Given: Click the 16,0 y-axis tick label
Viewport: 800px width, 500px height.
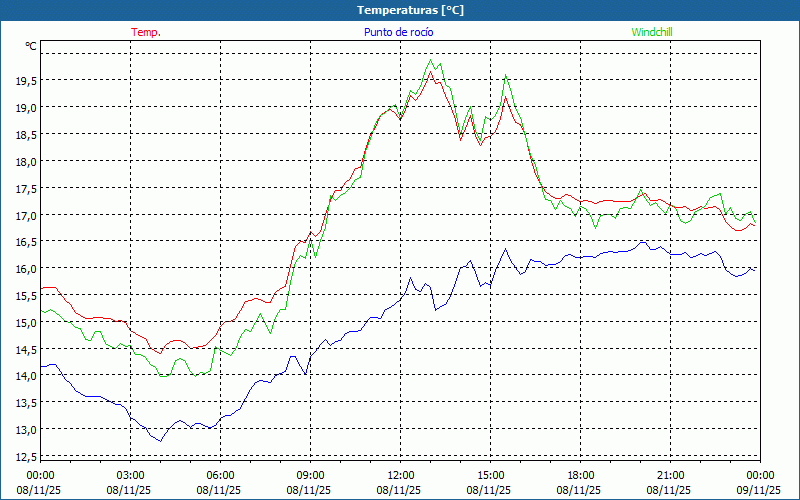Looking at the screenshot, I should coord(26,269).
